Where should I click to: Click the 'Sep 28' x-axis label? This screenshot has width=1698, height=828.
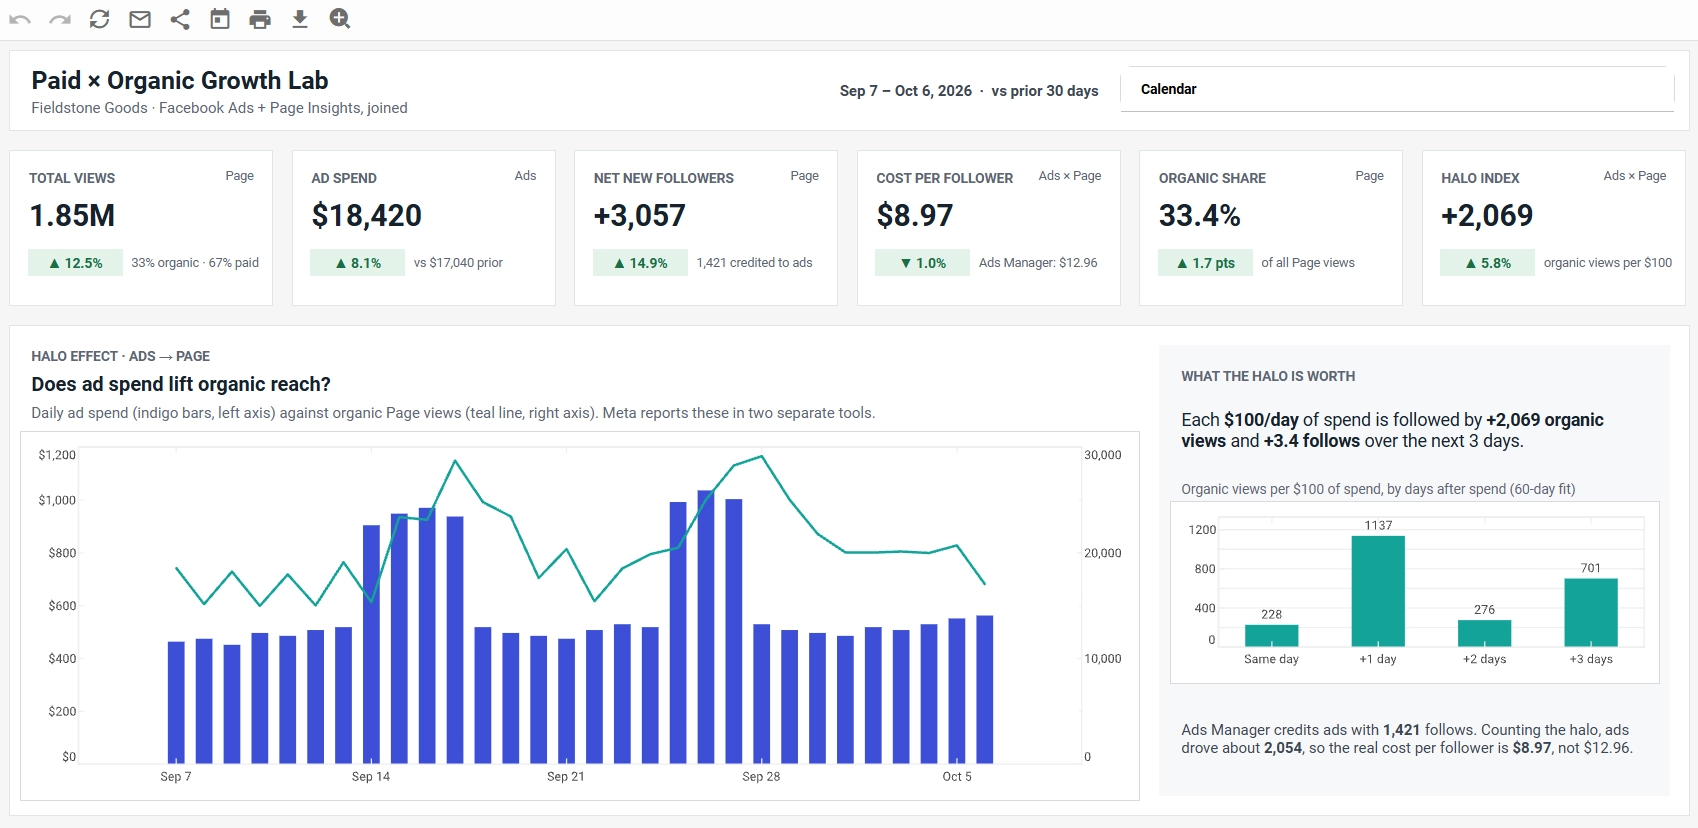(x=761, y=777)
